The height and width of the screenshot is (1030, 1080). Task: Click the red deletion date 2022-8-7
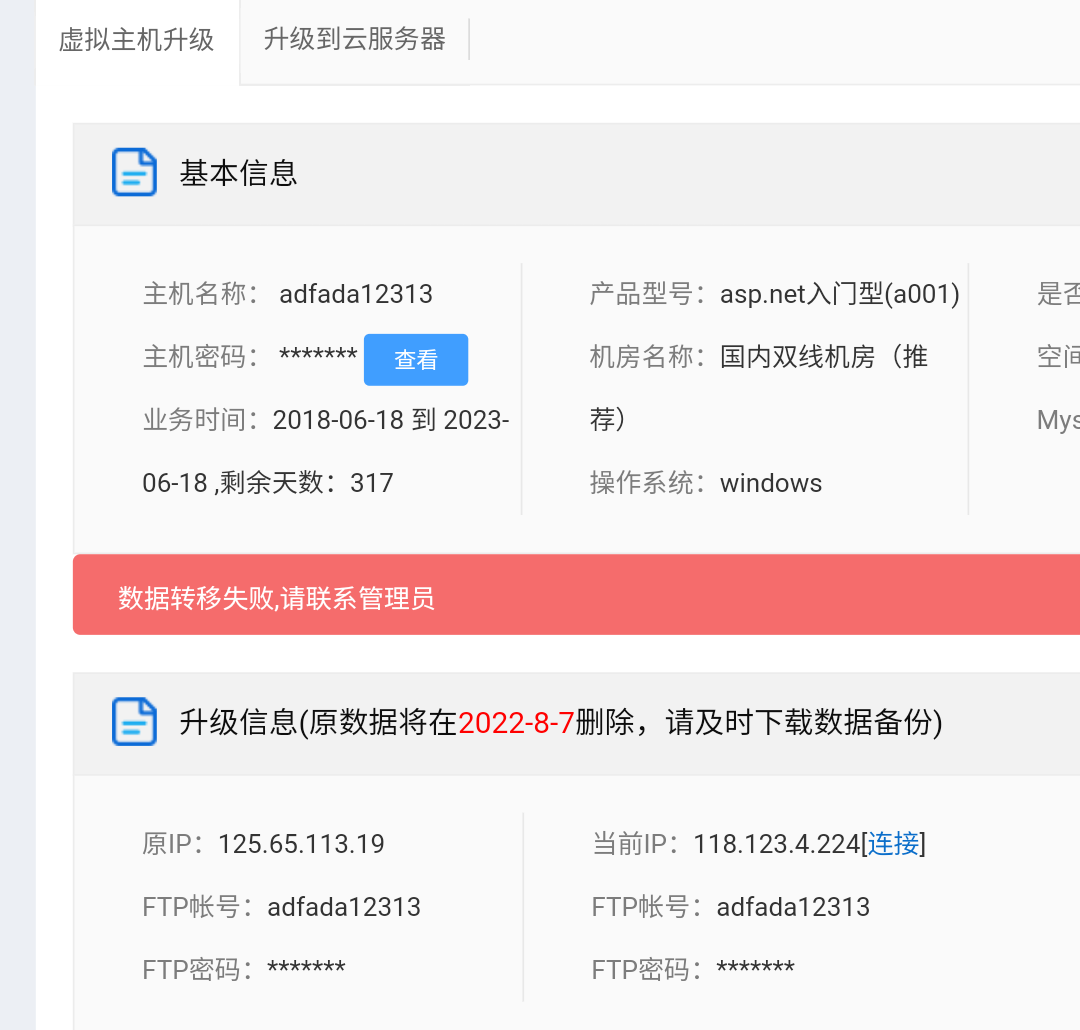click(516, 723)
